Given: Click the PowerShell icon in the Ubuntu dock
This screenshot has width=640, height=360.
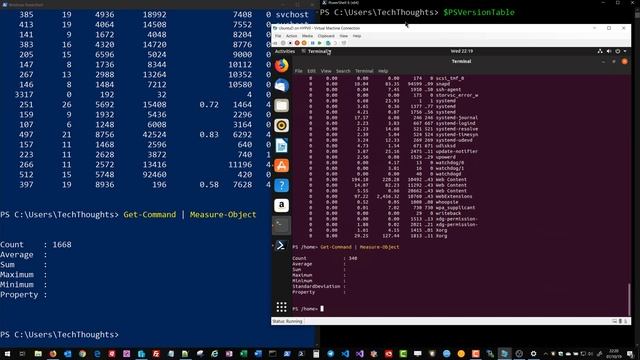Looking at the screenshot, I should coord(281,245).
